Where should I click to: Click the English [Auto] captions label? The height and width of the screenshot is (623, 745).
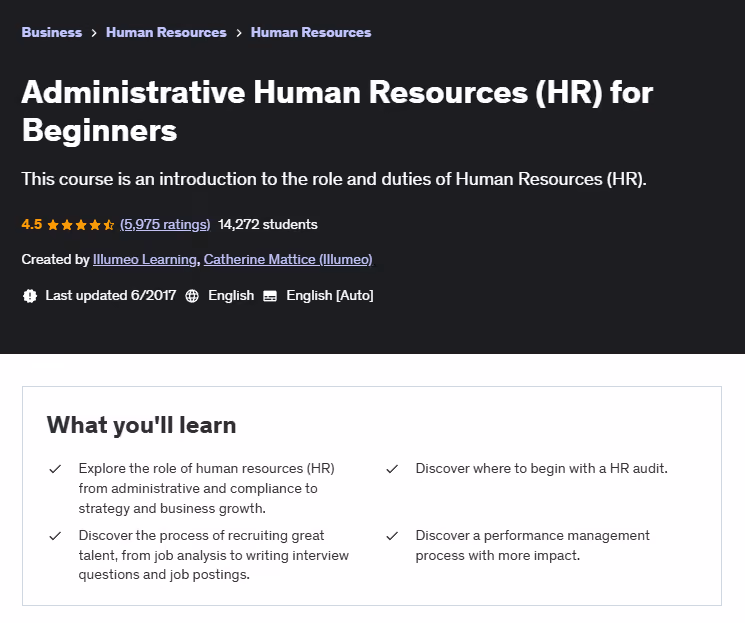pos(330,296)
